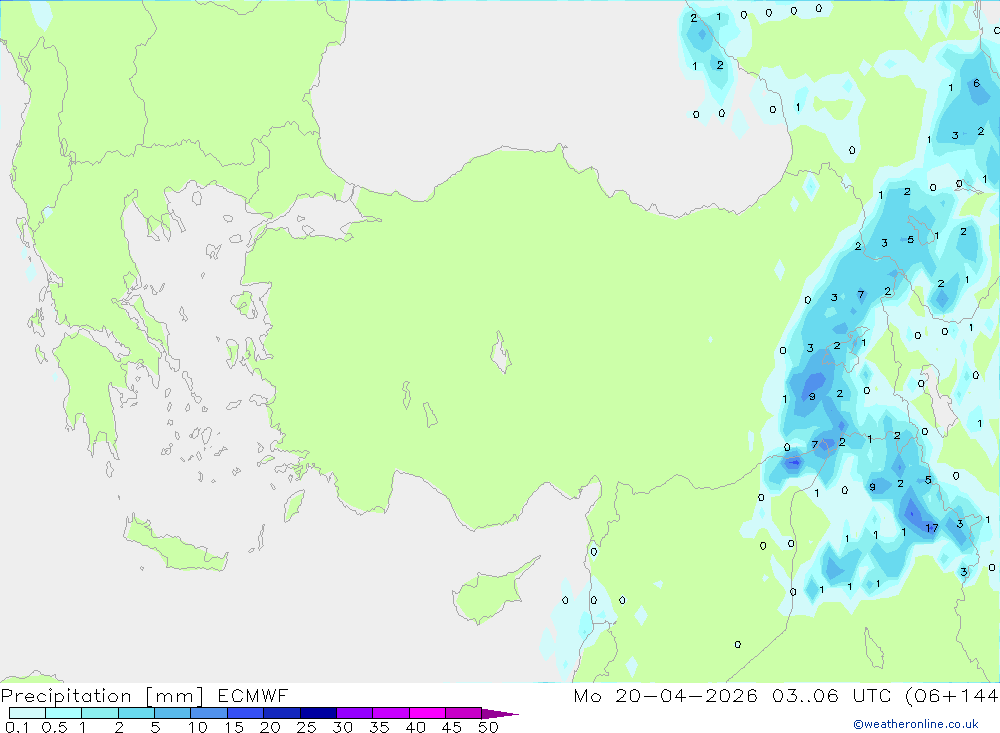Click the '03..06 UTC' time label

click(831, 695)
